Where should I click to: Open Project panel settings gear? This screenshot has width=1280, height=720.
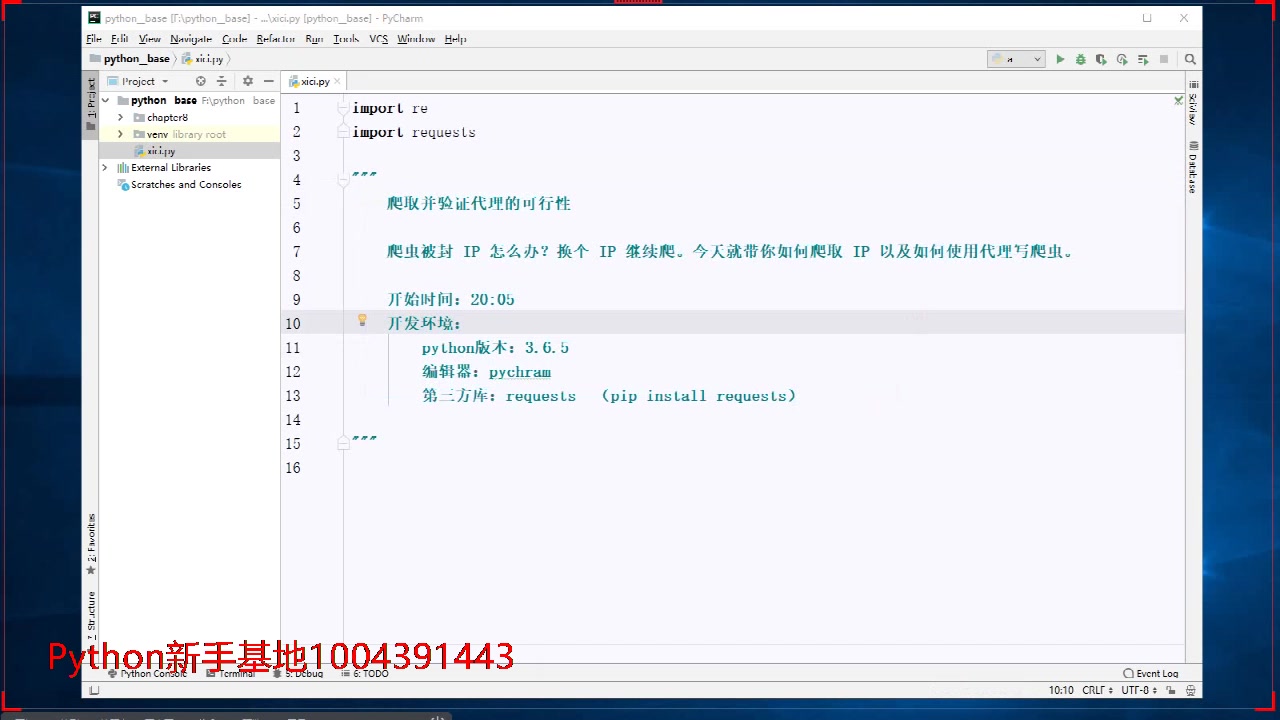247,81
